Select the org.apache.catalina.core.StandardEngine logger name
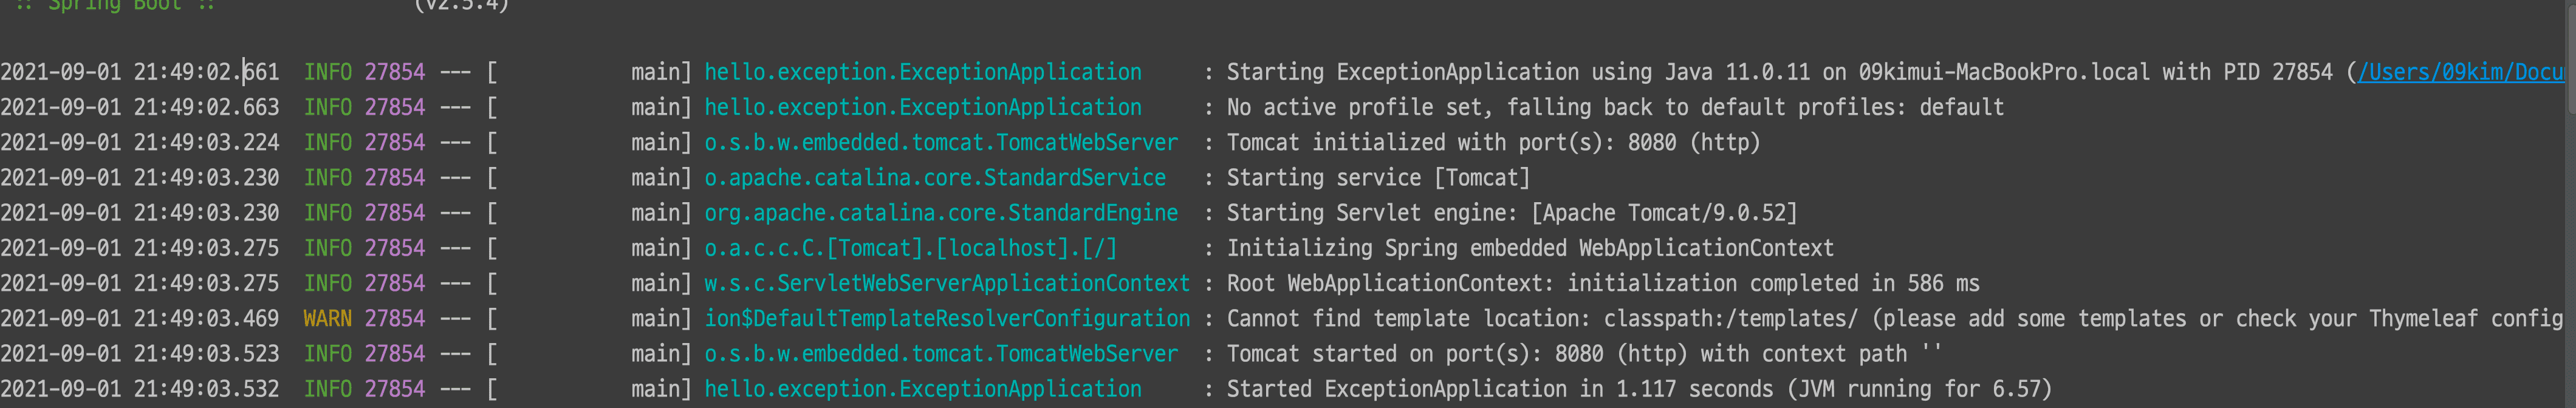Image resolution: width=2576 pixels, height=408 pixels. tap(940, 213)
